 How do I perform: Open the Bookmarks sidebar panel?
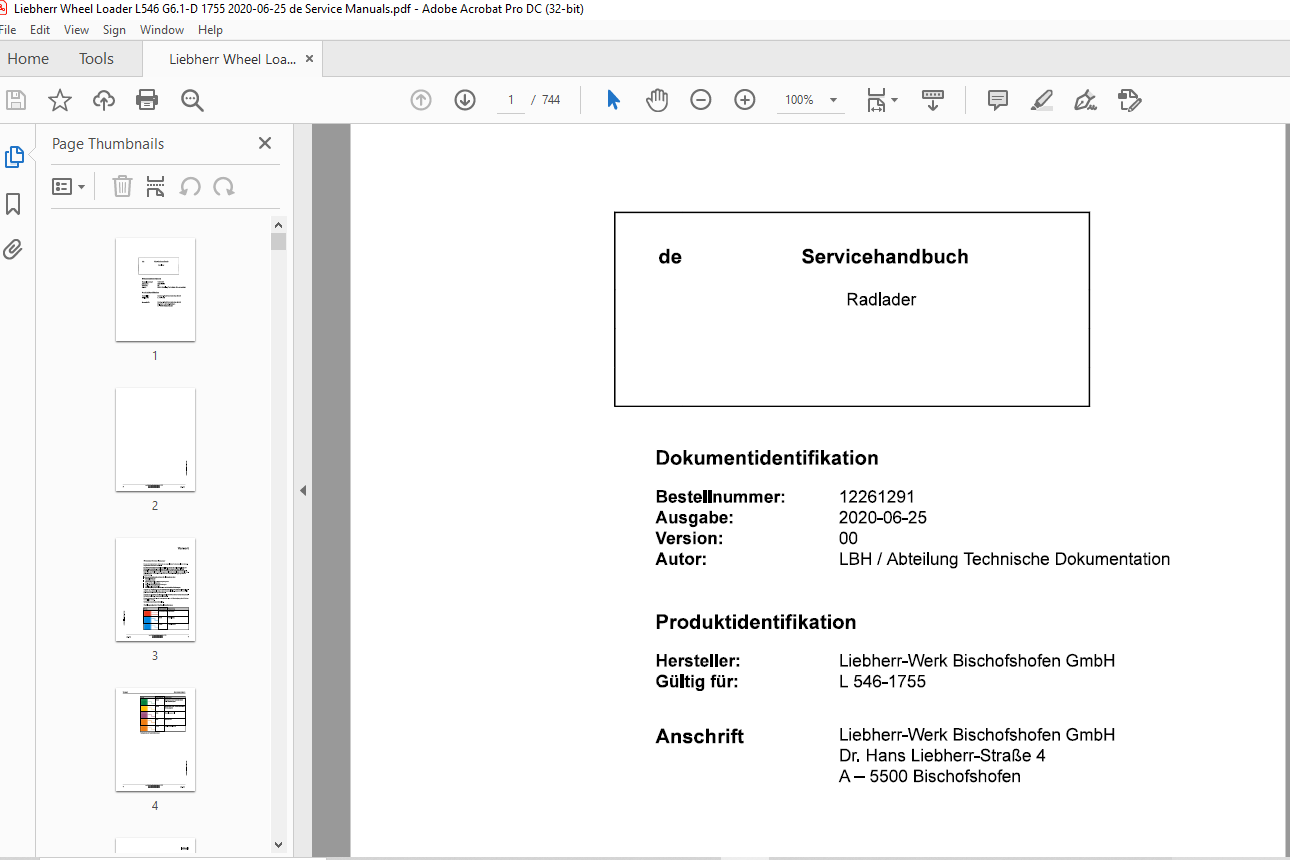click(x=13, y=204)
